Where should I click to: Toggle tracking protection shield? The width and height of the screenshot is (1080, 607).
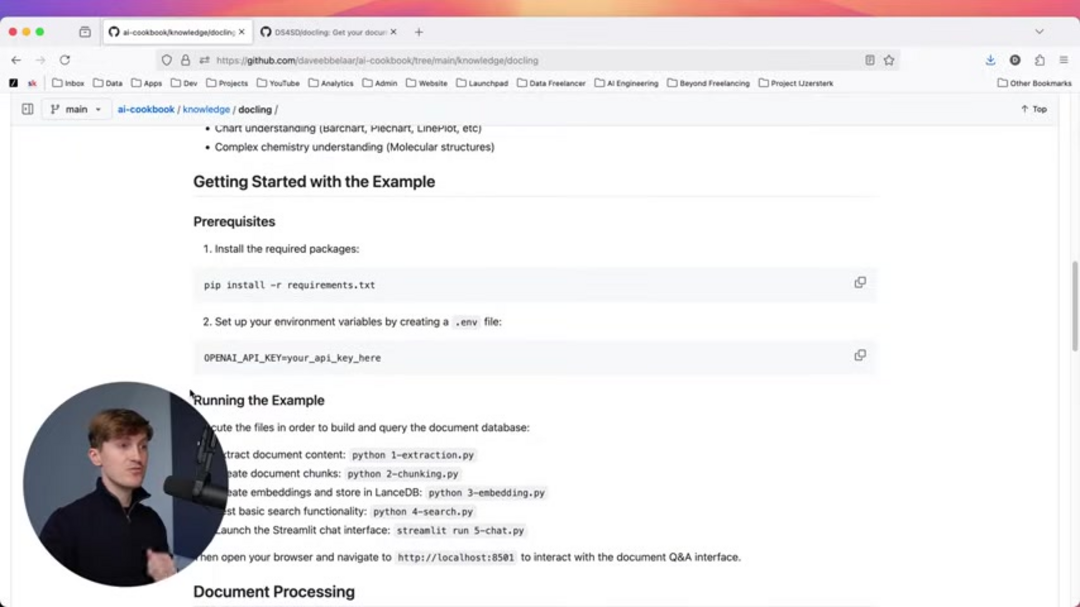click(x=167, y=60)
